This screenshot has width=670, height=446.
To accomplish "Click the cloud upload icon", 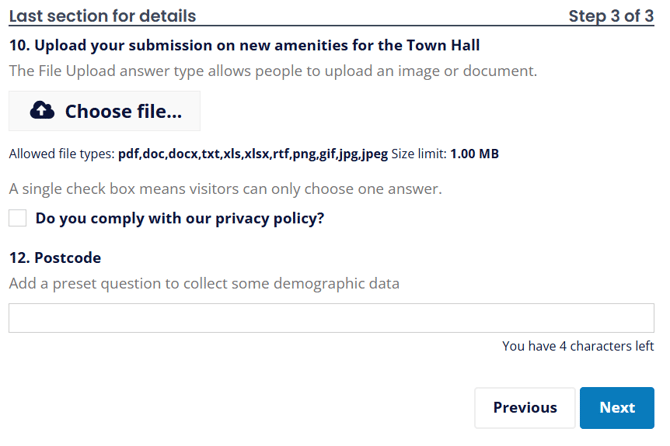I will click(x=42, y=111).
